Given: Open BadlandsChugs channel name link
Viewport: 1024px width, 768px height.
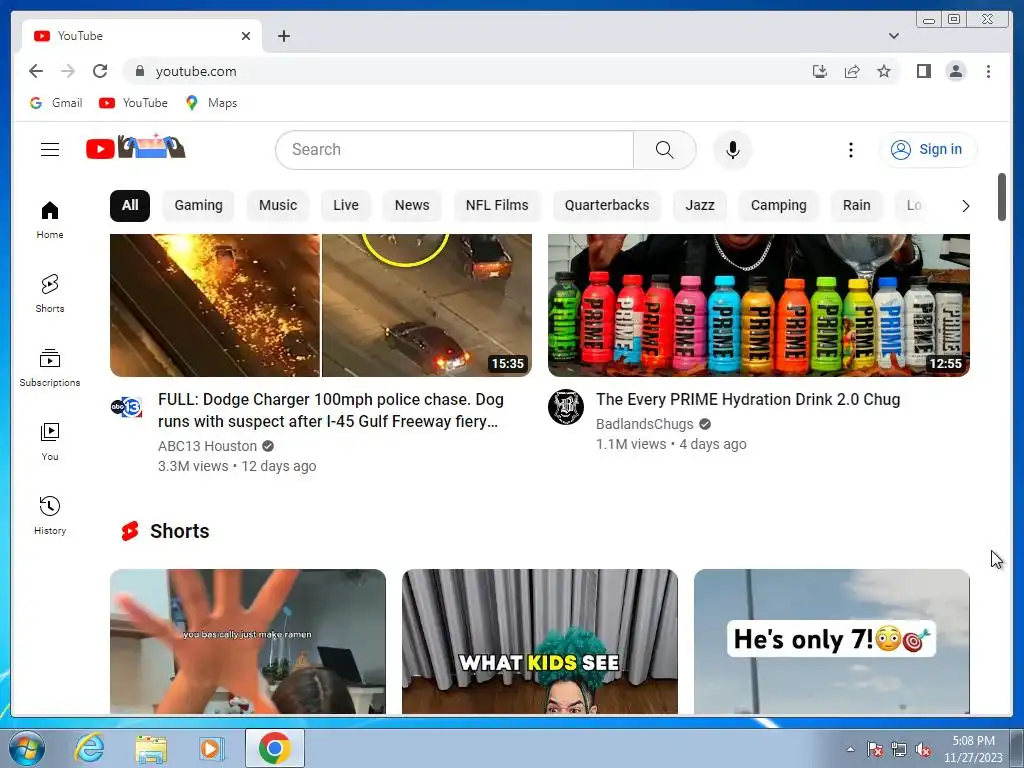Looking at the screenshot, I should (x=645, y=424).
